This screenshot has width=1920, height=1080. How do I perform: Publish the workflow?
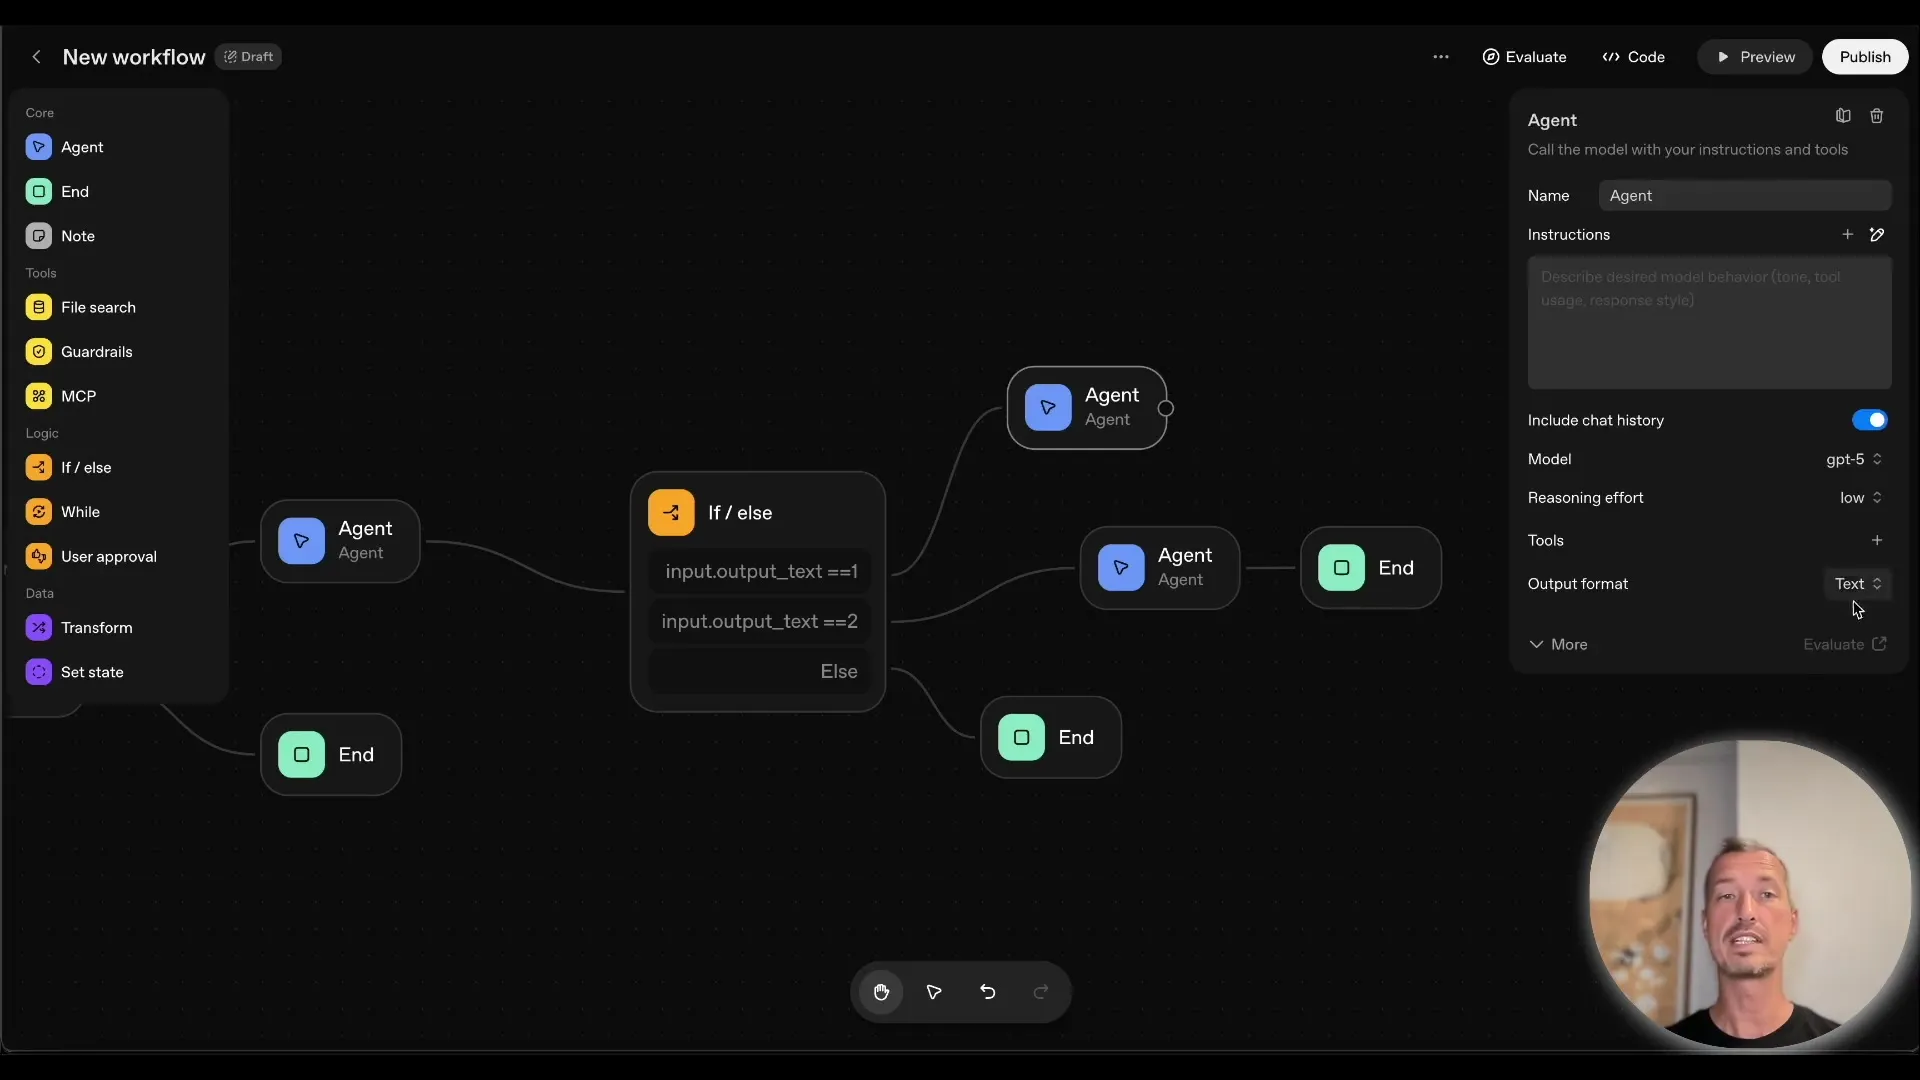[x=1865, y=57]
